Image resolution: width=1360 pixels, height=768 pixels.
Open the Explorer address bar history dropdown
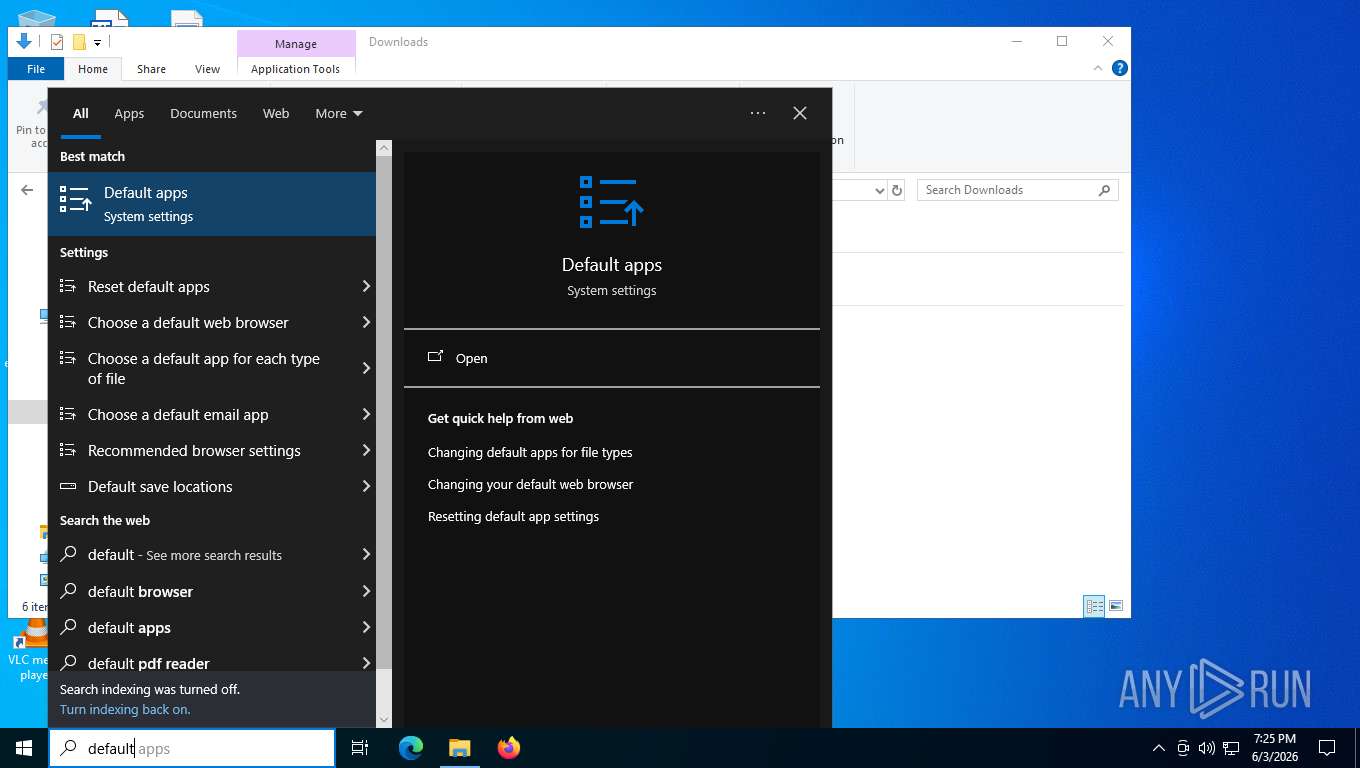click(x=879, y=190)
